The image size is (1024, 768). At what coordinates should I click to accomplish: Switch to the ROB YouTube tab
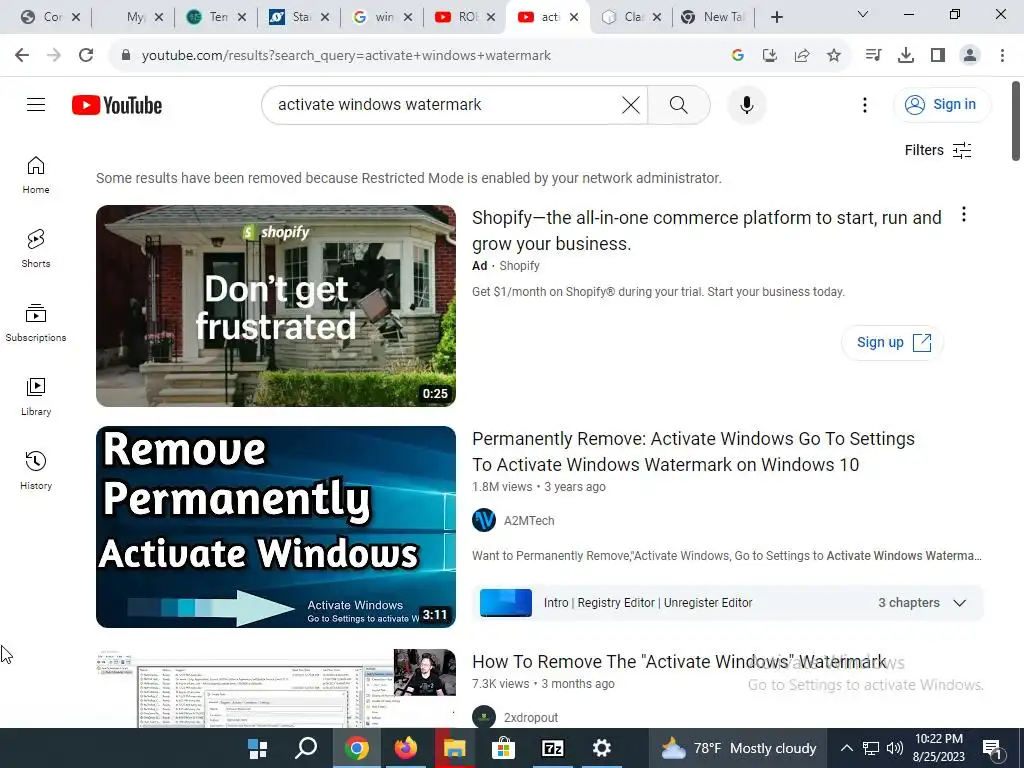click(x=467, y=17)
